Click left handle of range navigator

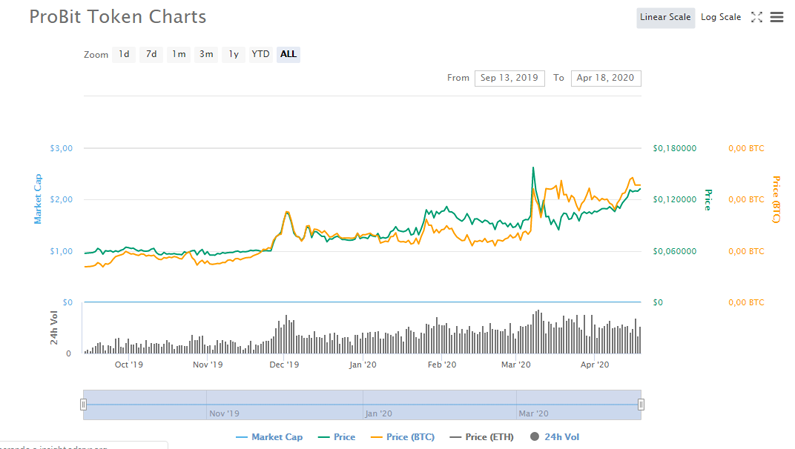(x=83, y=404)
